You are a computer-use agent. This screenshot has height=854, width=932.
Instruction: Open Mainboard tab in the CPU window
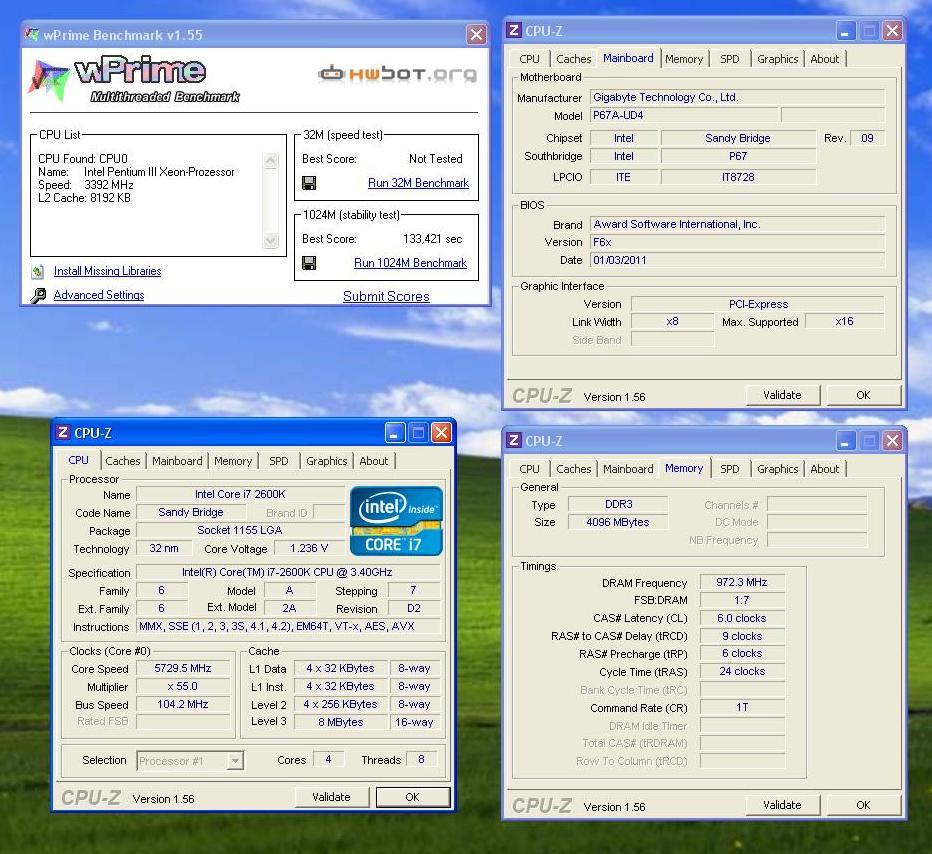coord(177,461)
